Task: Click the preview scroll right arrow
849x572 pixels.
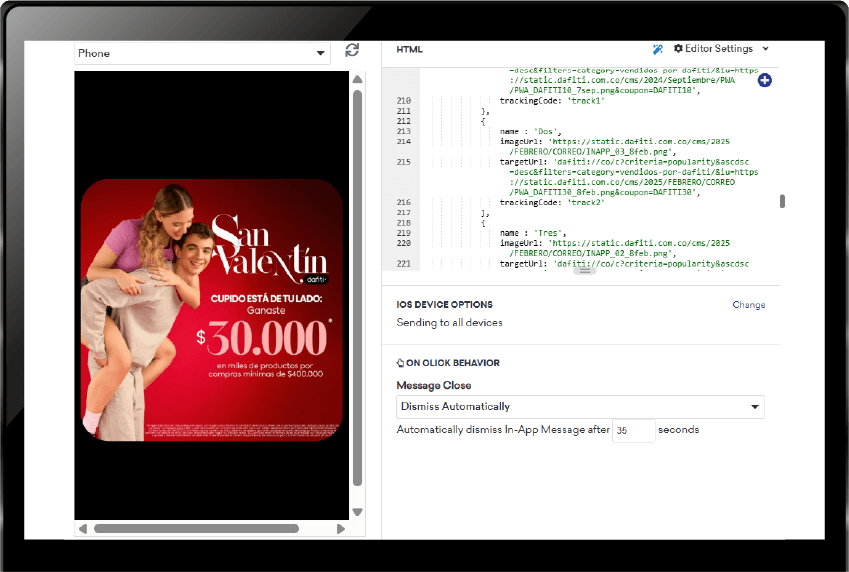Action: [x=341, y=529]
